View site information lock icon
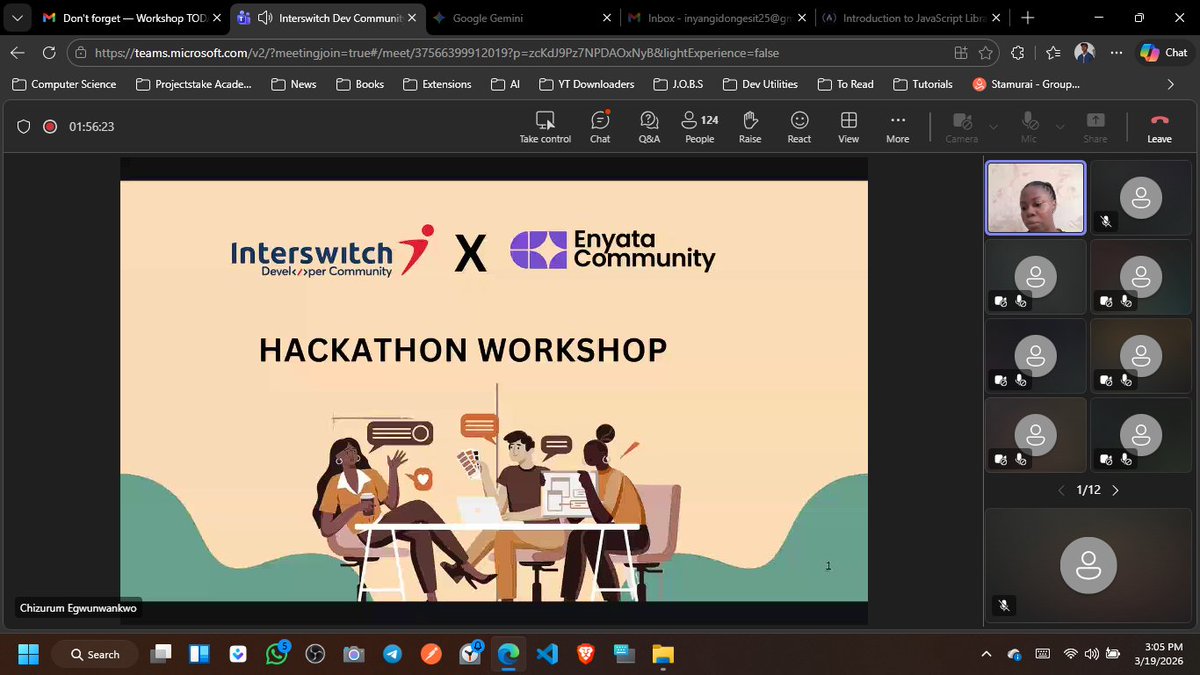 pos(82,53)
